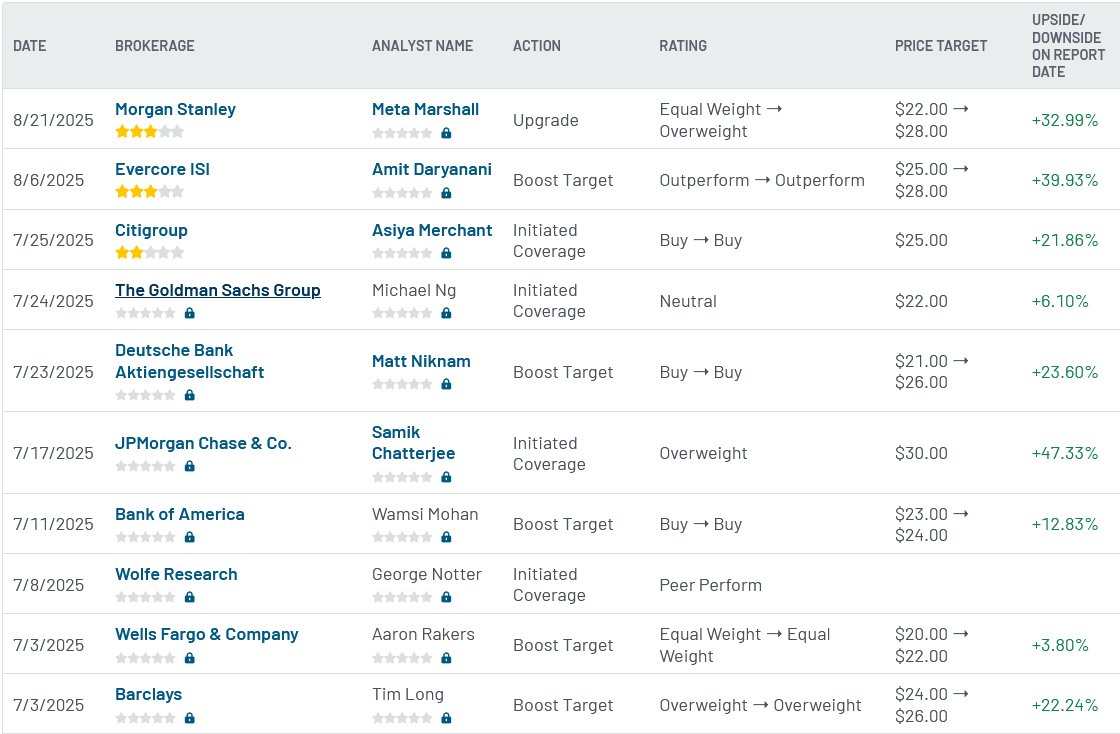
Task: Click the UPSIDE/DOWNSIDE ON REPORT DATE header
Action: pyautogui.click(x=1068, y=46)
